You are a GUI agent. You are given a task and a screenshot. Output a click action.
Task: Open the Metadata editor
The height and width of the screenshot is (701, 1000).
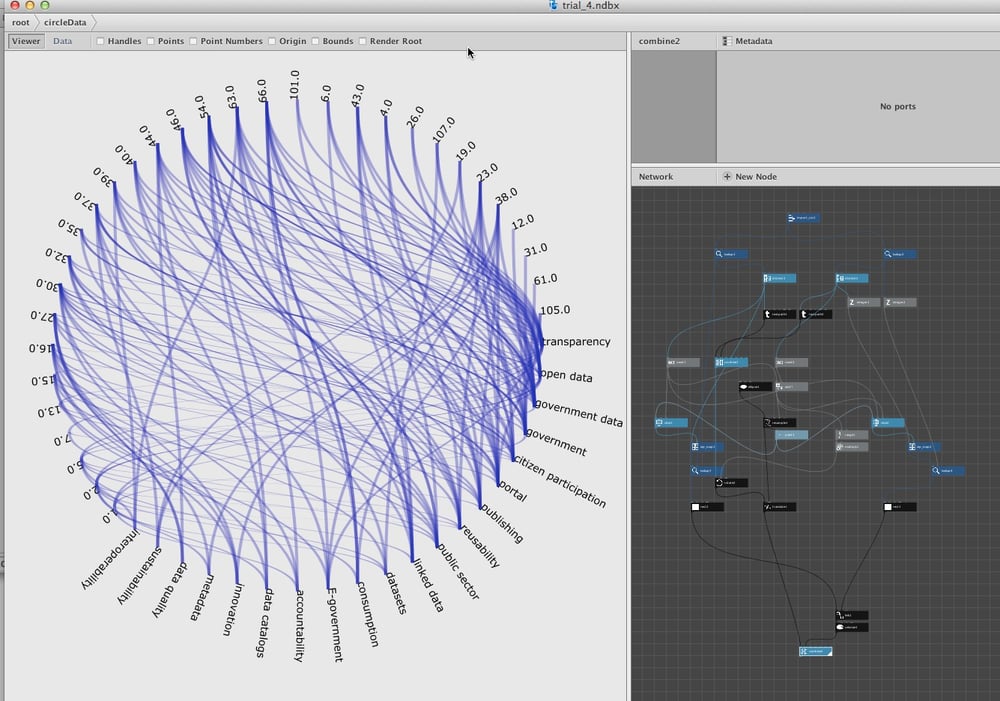tap(747, 41)
